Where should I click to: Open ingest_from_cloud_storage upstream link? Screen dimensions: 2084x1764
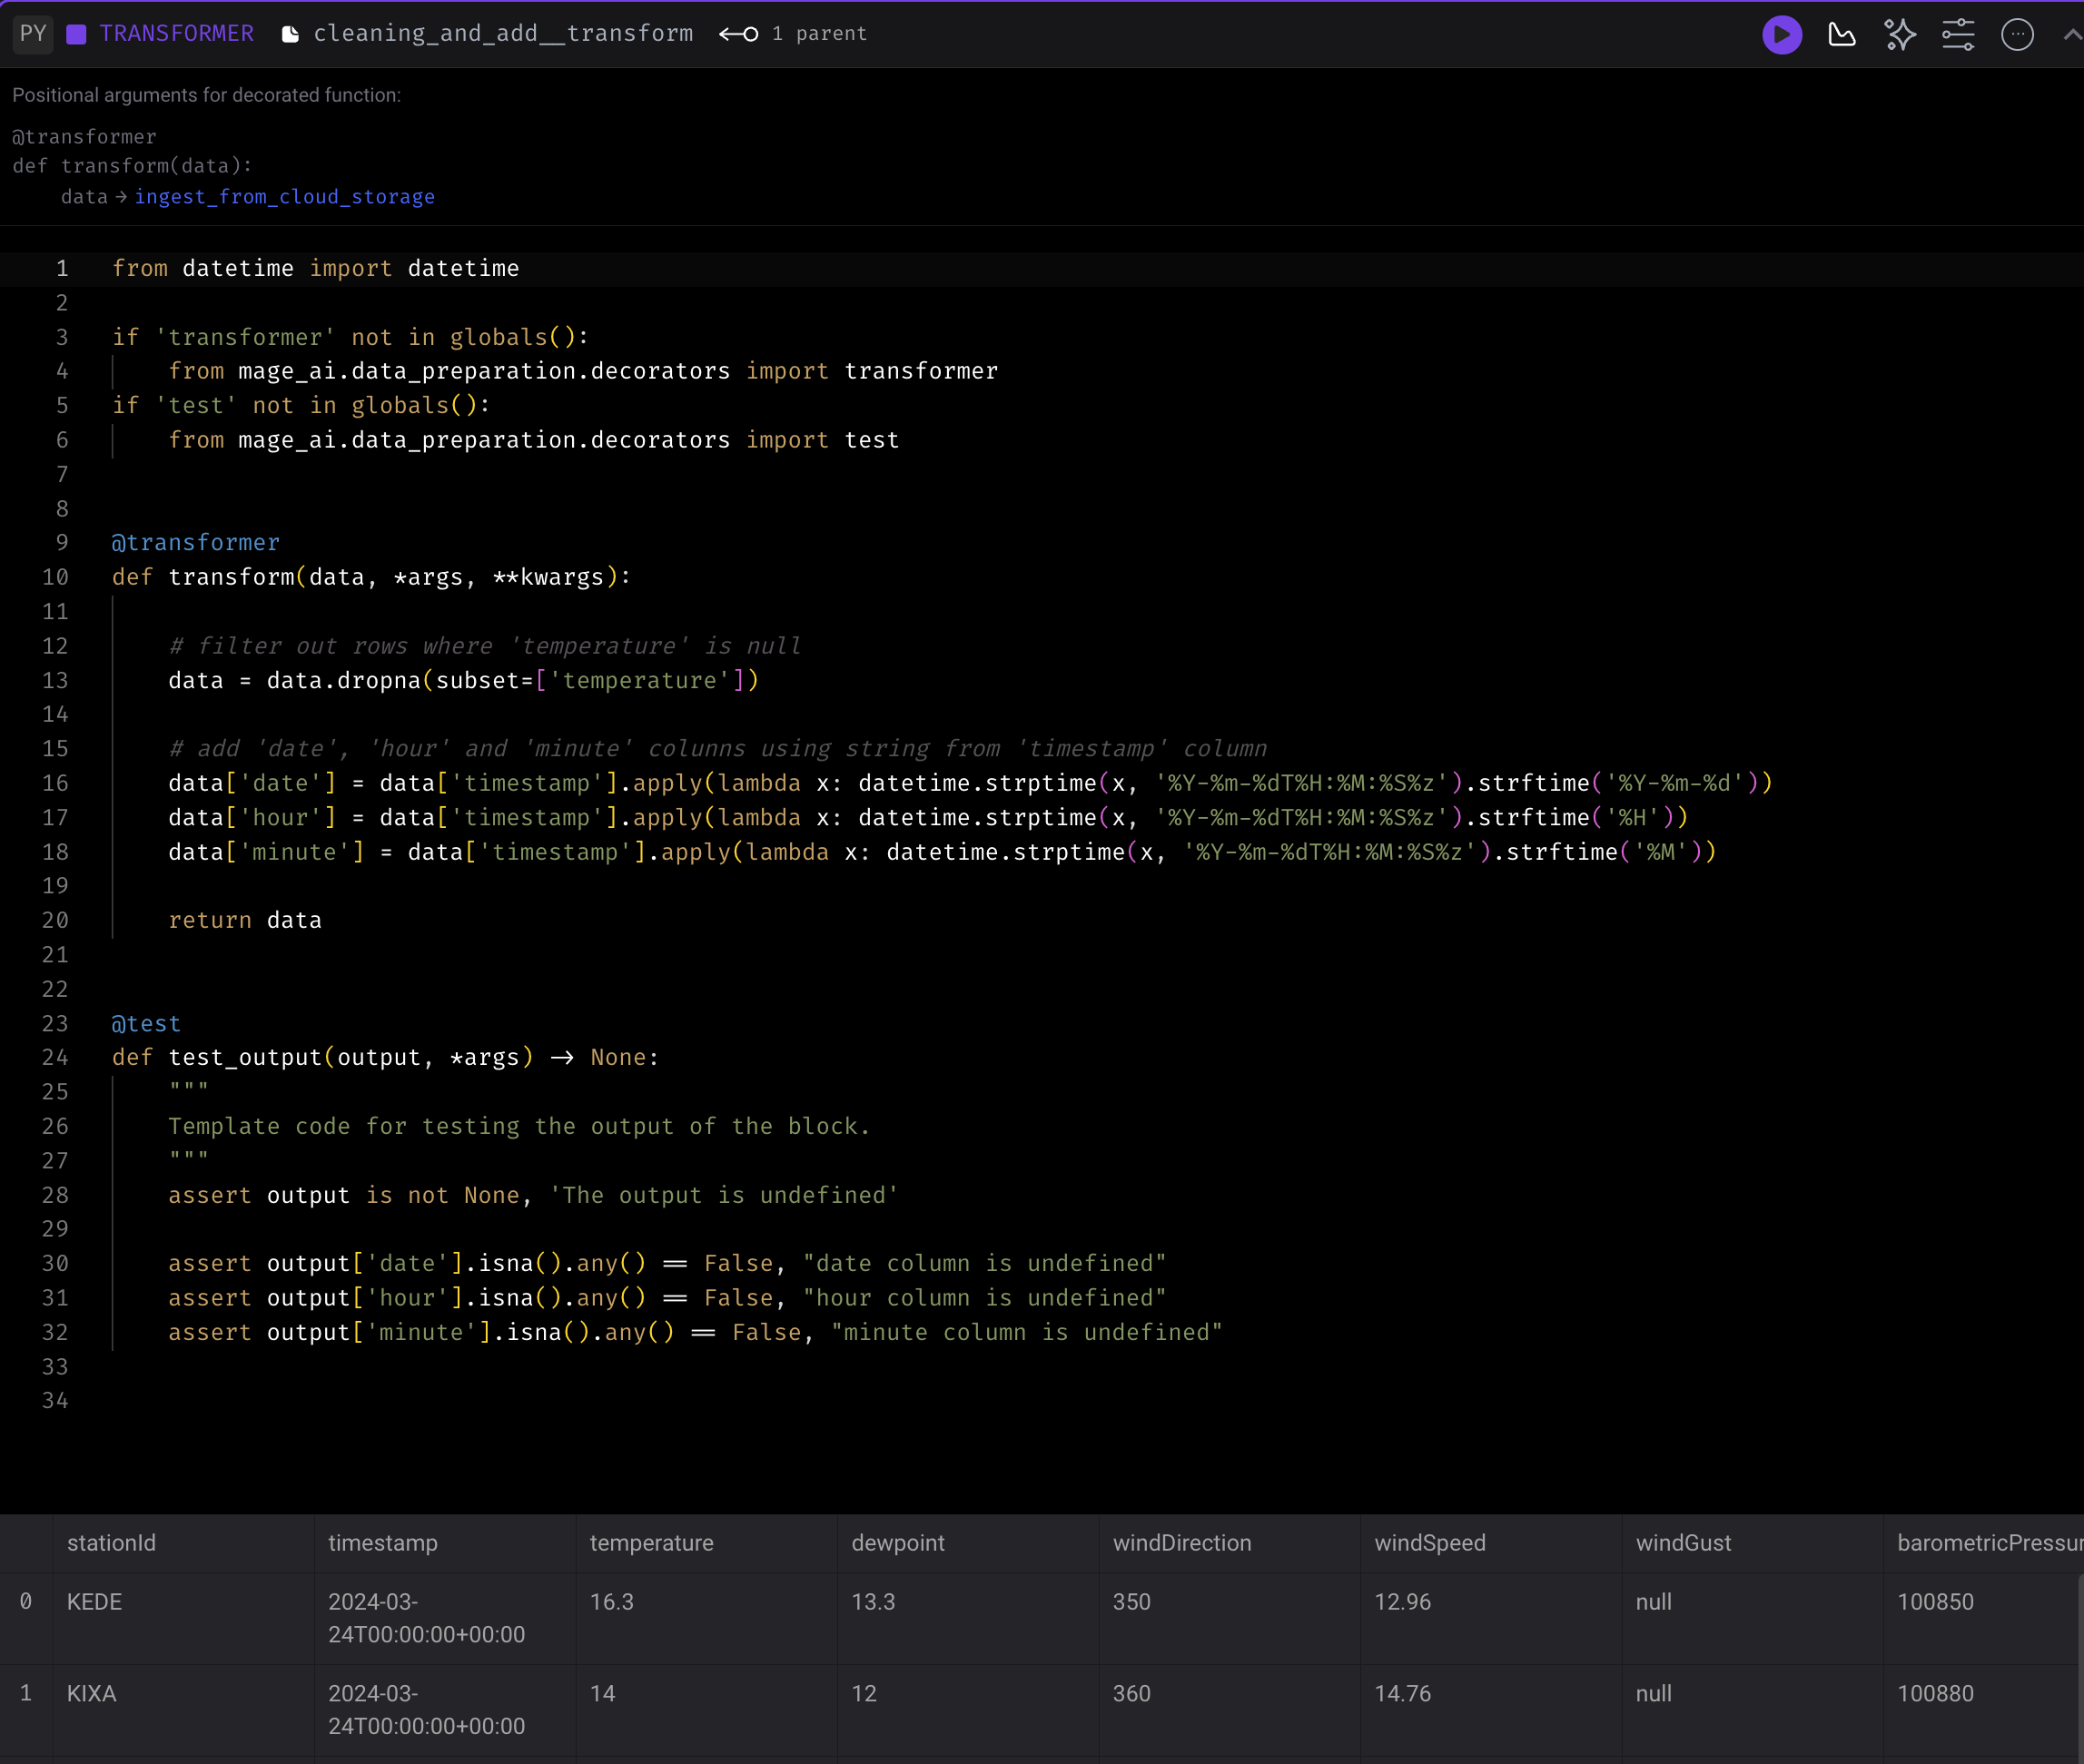coord(285,197)
